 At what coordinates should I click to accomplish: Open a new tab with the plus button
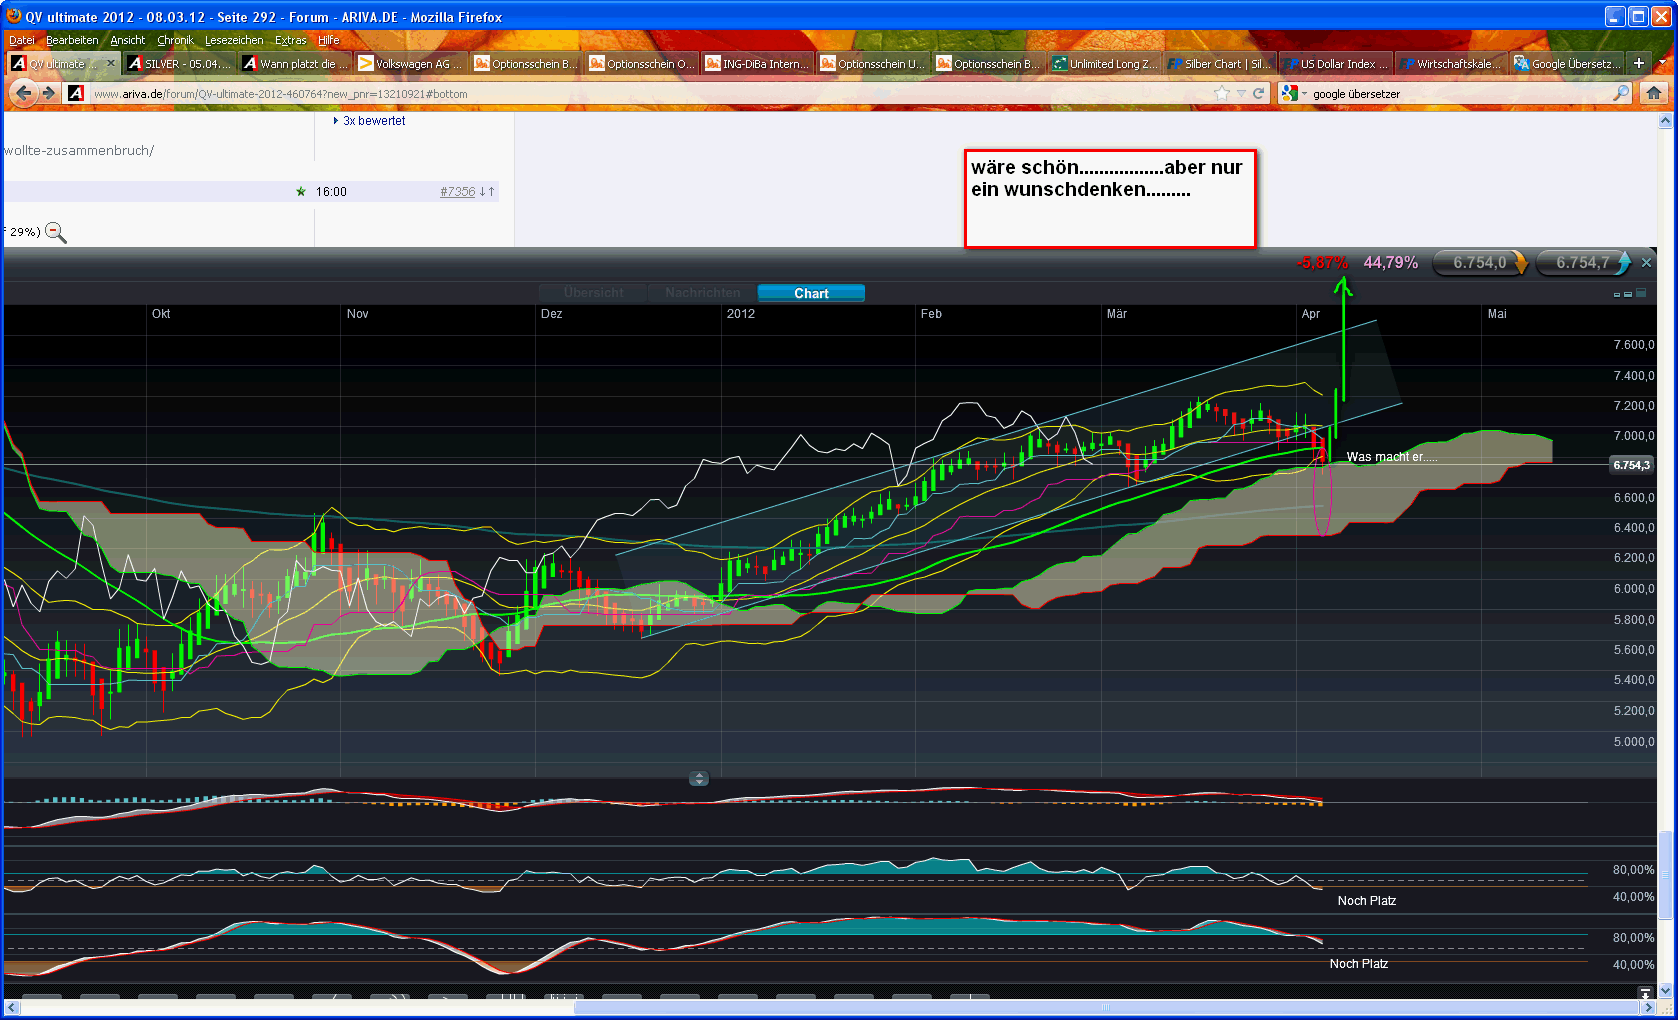pyautogui.click(x=1639, y=63)
